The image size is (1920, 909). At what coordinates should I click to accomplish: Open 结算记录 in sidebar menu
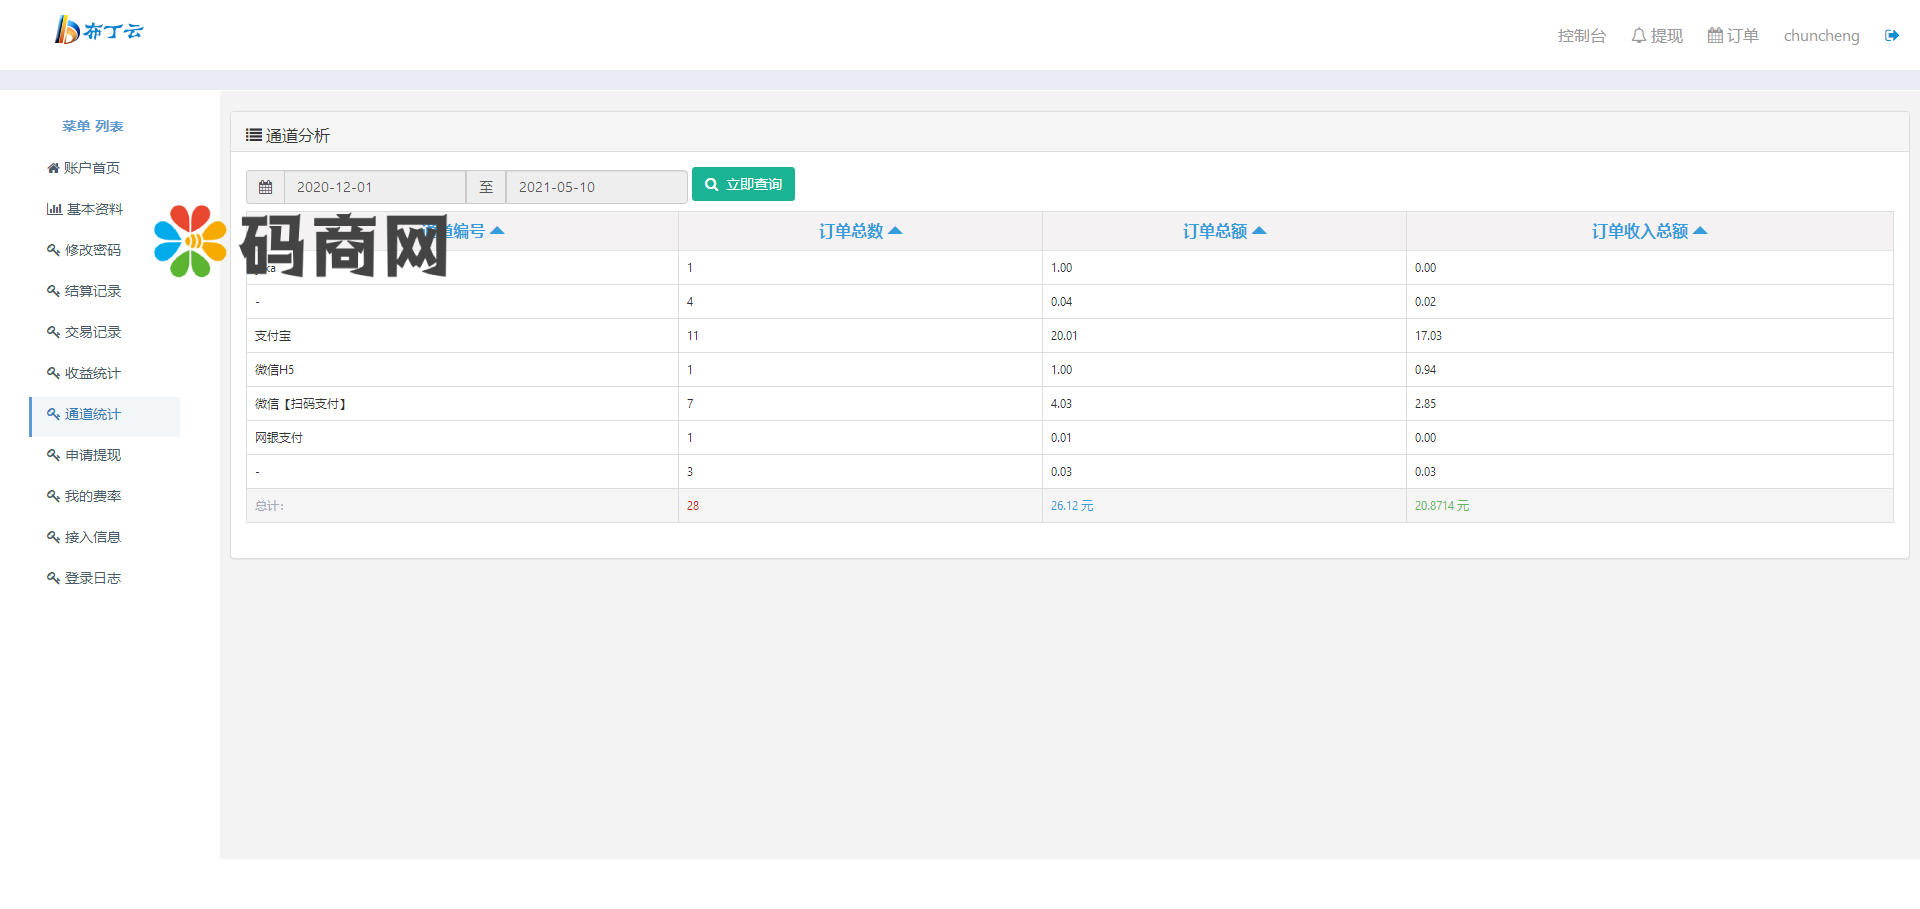(x=84, y=291)
